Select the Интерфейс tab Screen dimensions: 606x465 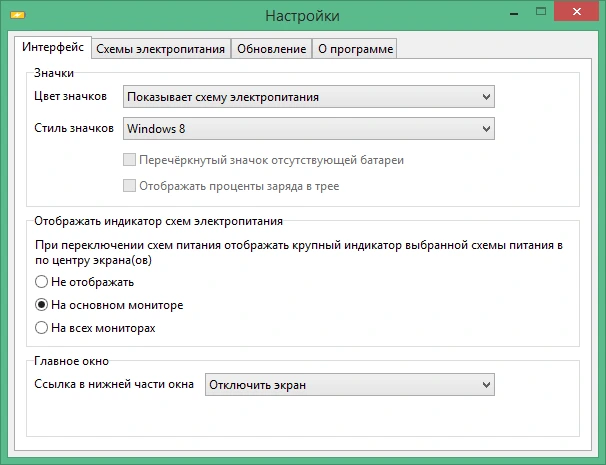click(x=53, y=47)
